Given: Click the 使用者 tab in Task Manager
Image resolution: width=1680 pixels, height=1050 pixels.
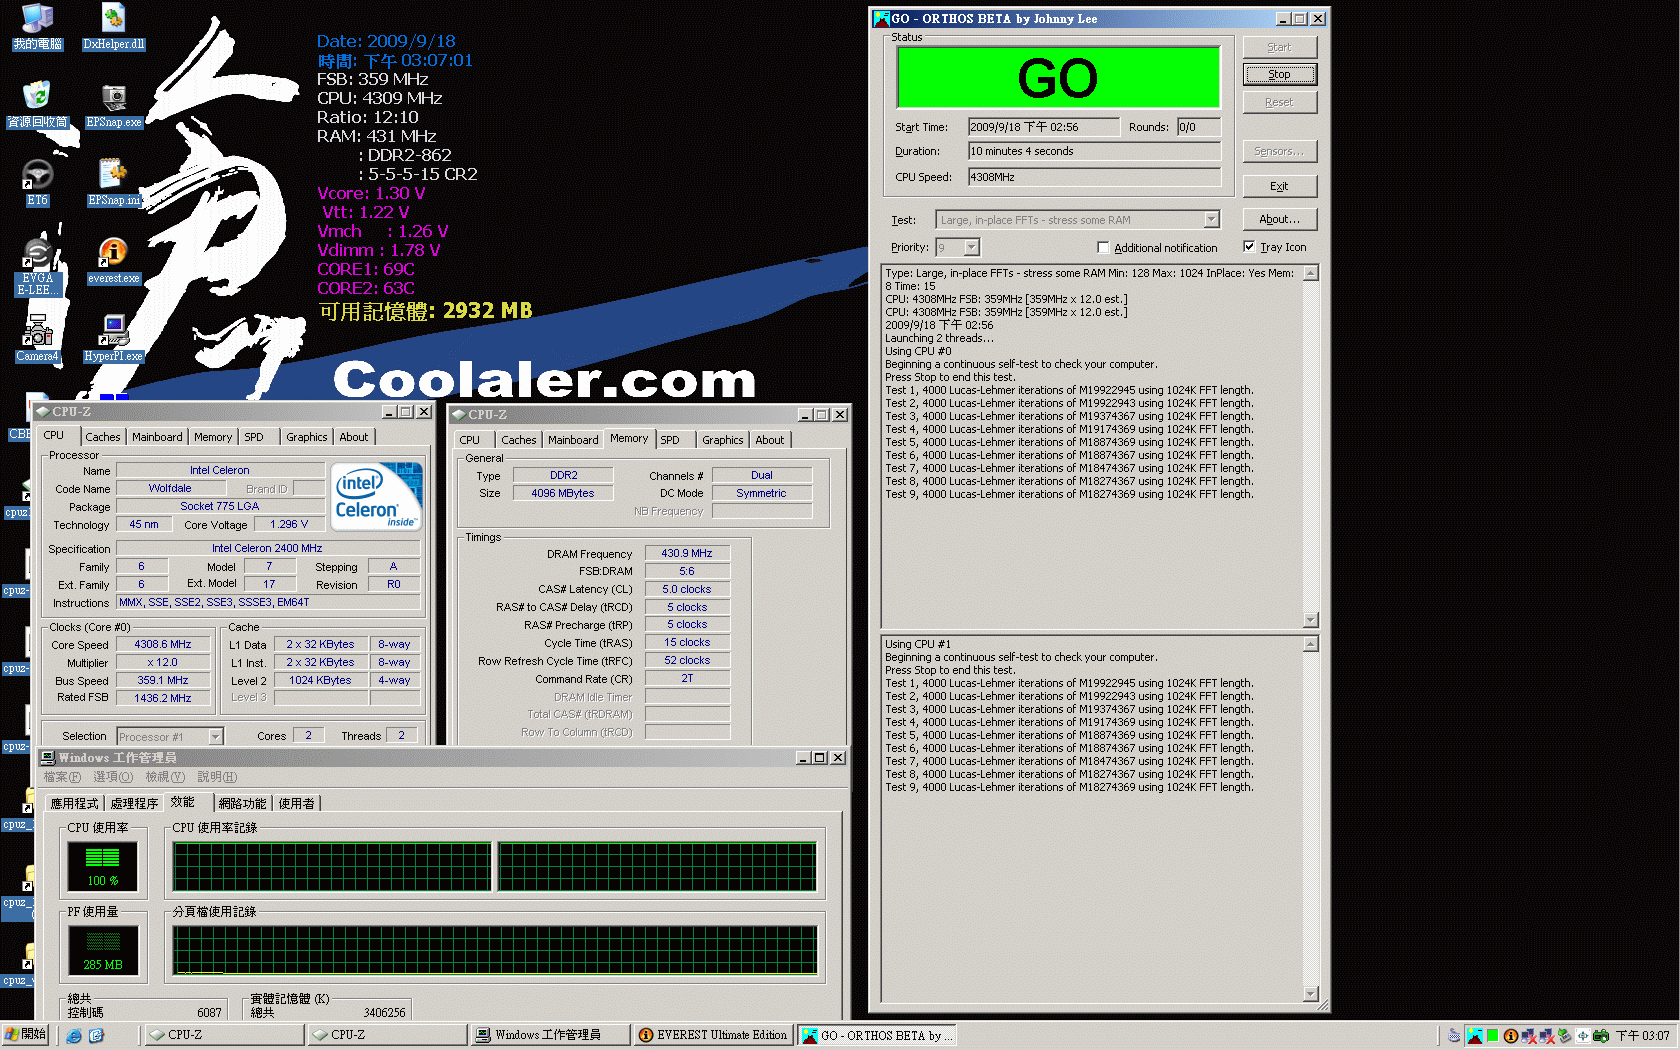Looking at the screenshot, I should 296,804.
